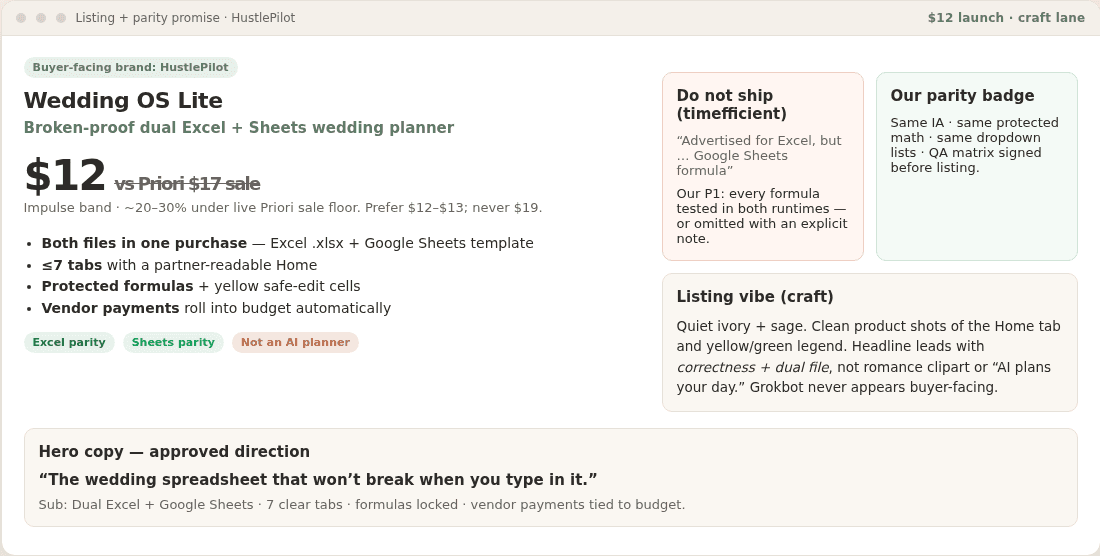
Task: Click the 'Sub: Dual Excel + Google Sheets' line
Action: [x=361, y=505]
